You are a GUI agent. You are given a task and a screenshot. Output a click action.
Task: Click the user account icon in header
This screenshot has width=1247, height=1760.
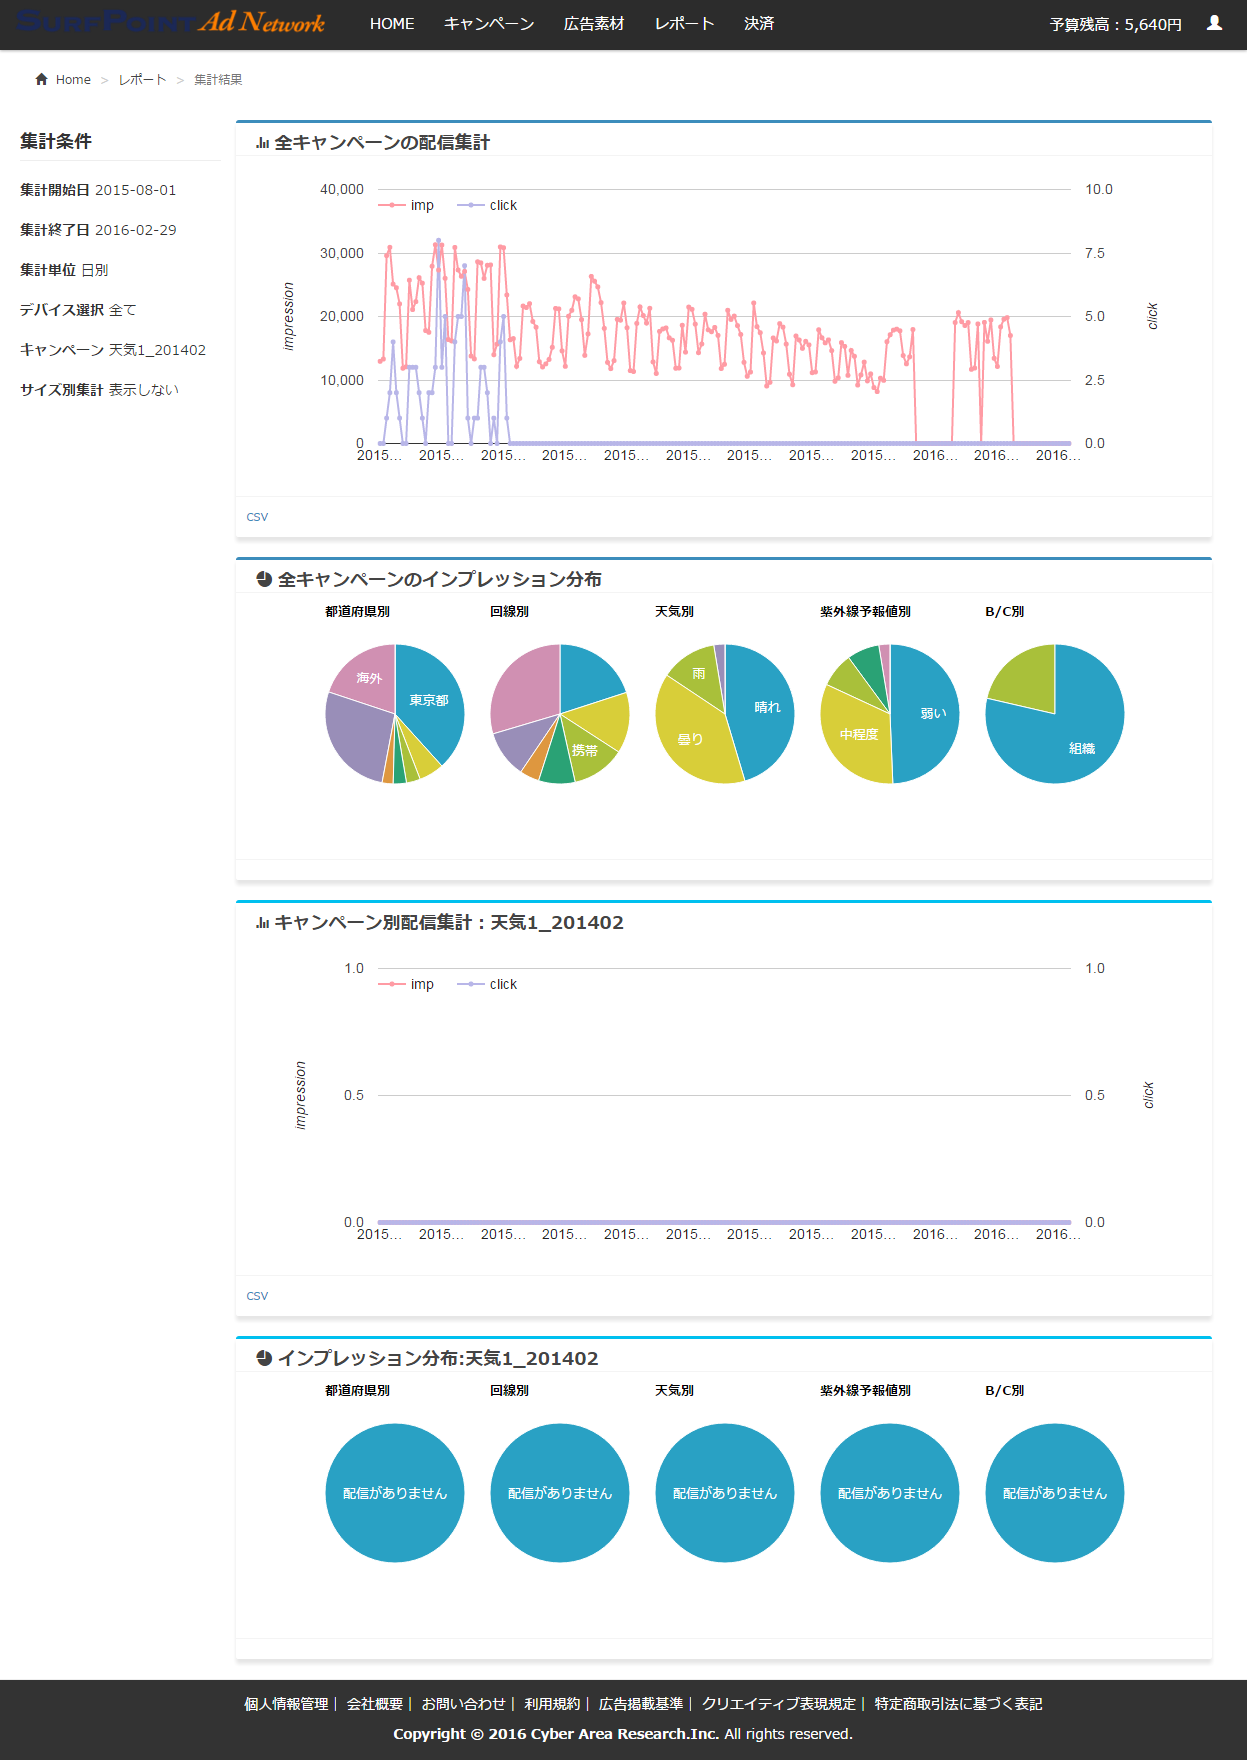[x=1214, y=23]
